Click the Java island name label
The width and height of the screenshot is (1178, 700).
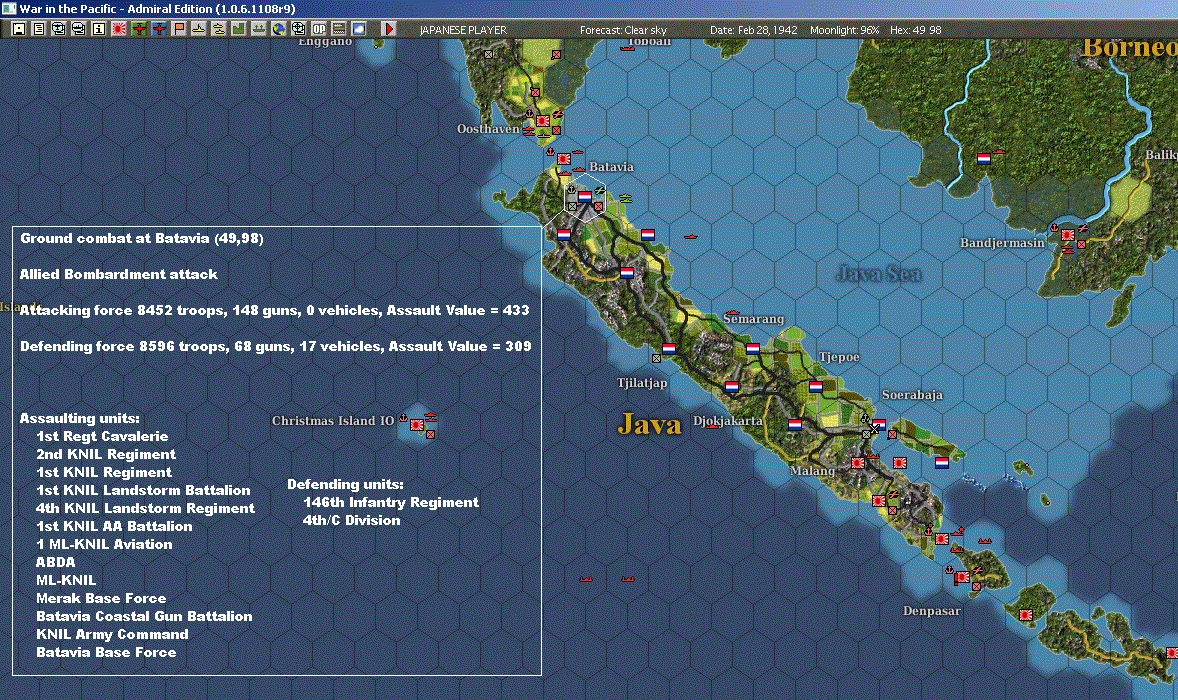(x=649, y=424)
